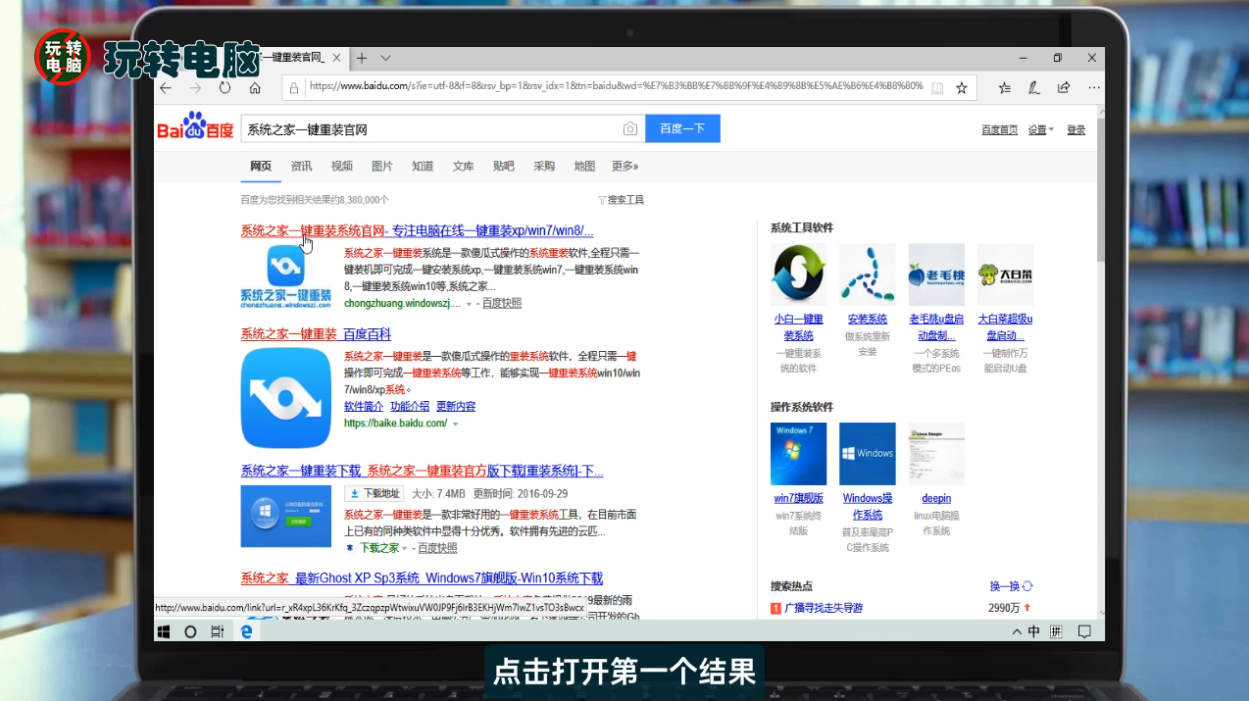Open the browser home page icon

(x=255, y=88)
